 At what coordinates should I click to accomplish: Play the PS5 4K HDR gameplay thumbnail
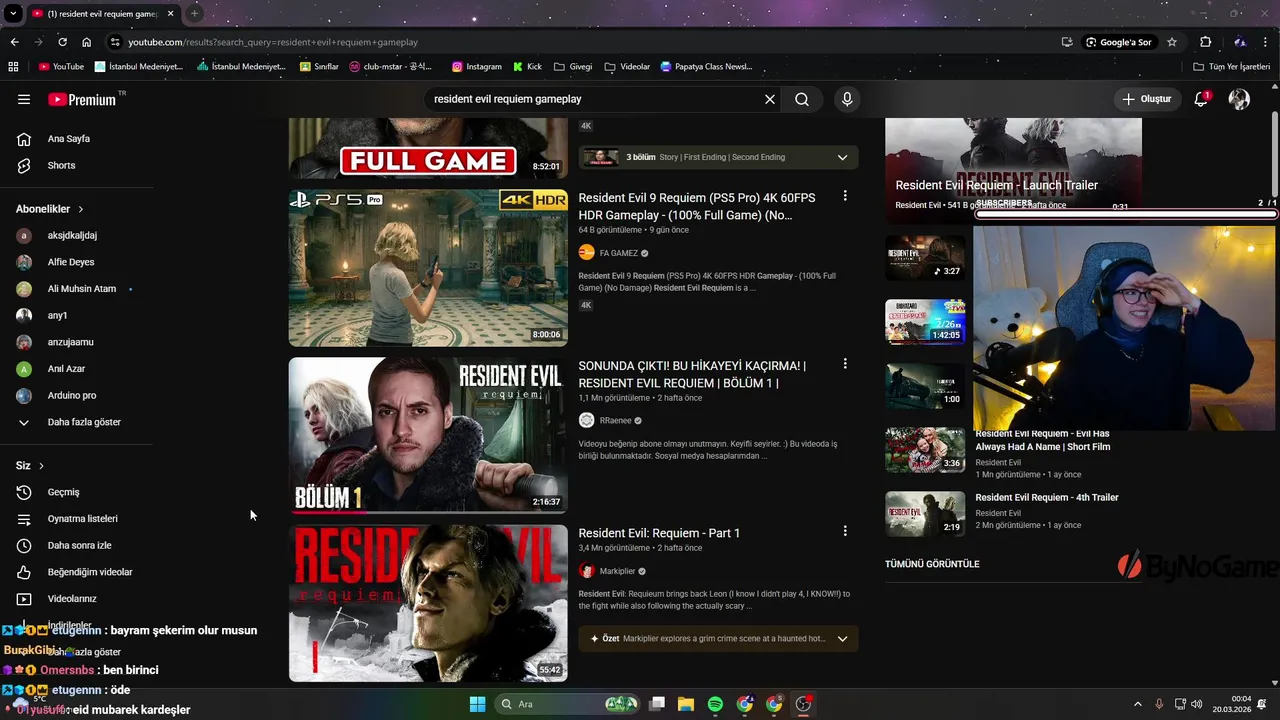click(428, 268)
